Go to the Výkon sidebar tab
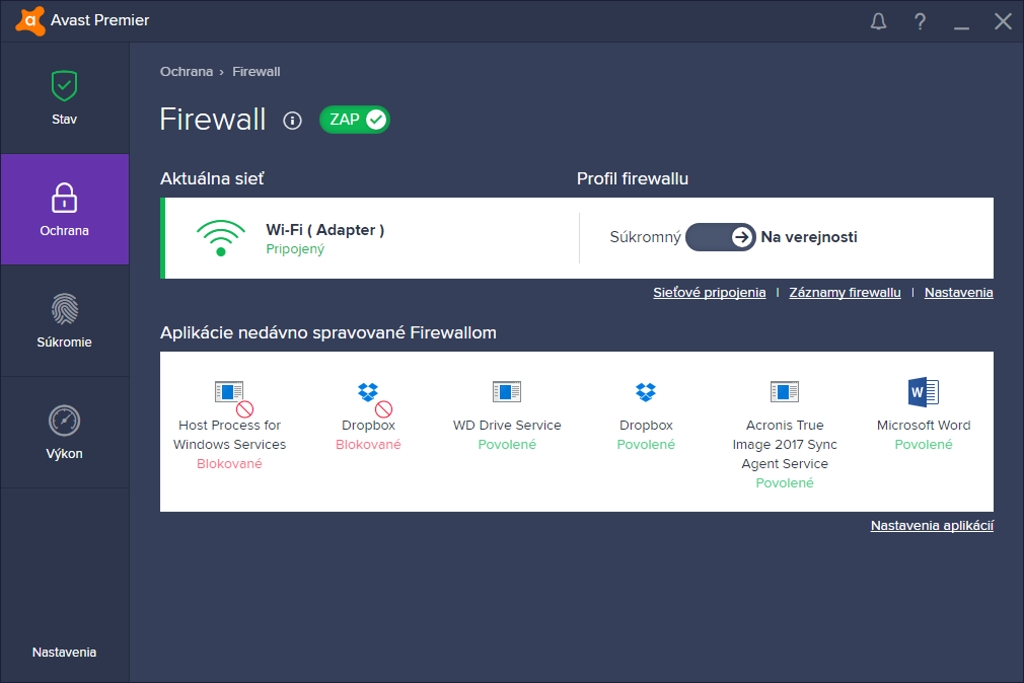 (x=65, y=432)
